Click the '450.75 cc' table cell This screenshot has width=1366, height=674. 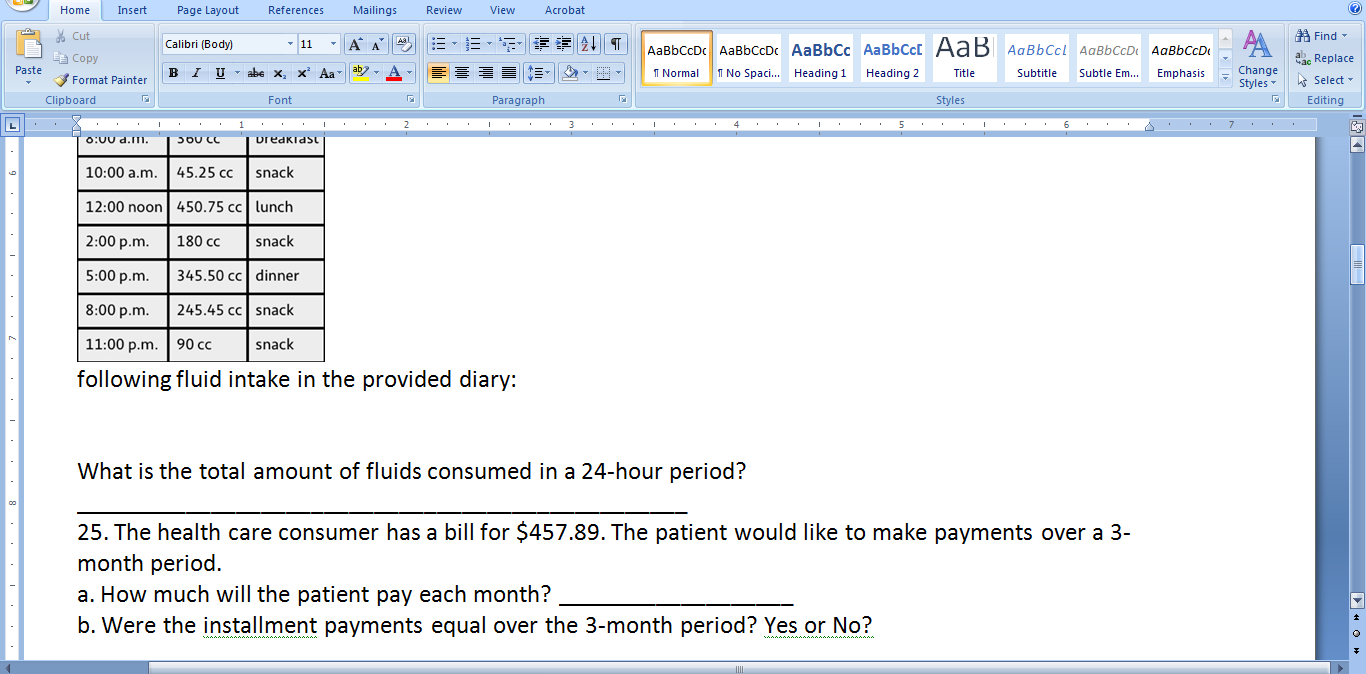[208, 207]
